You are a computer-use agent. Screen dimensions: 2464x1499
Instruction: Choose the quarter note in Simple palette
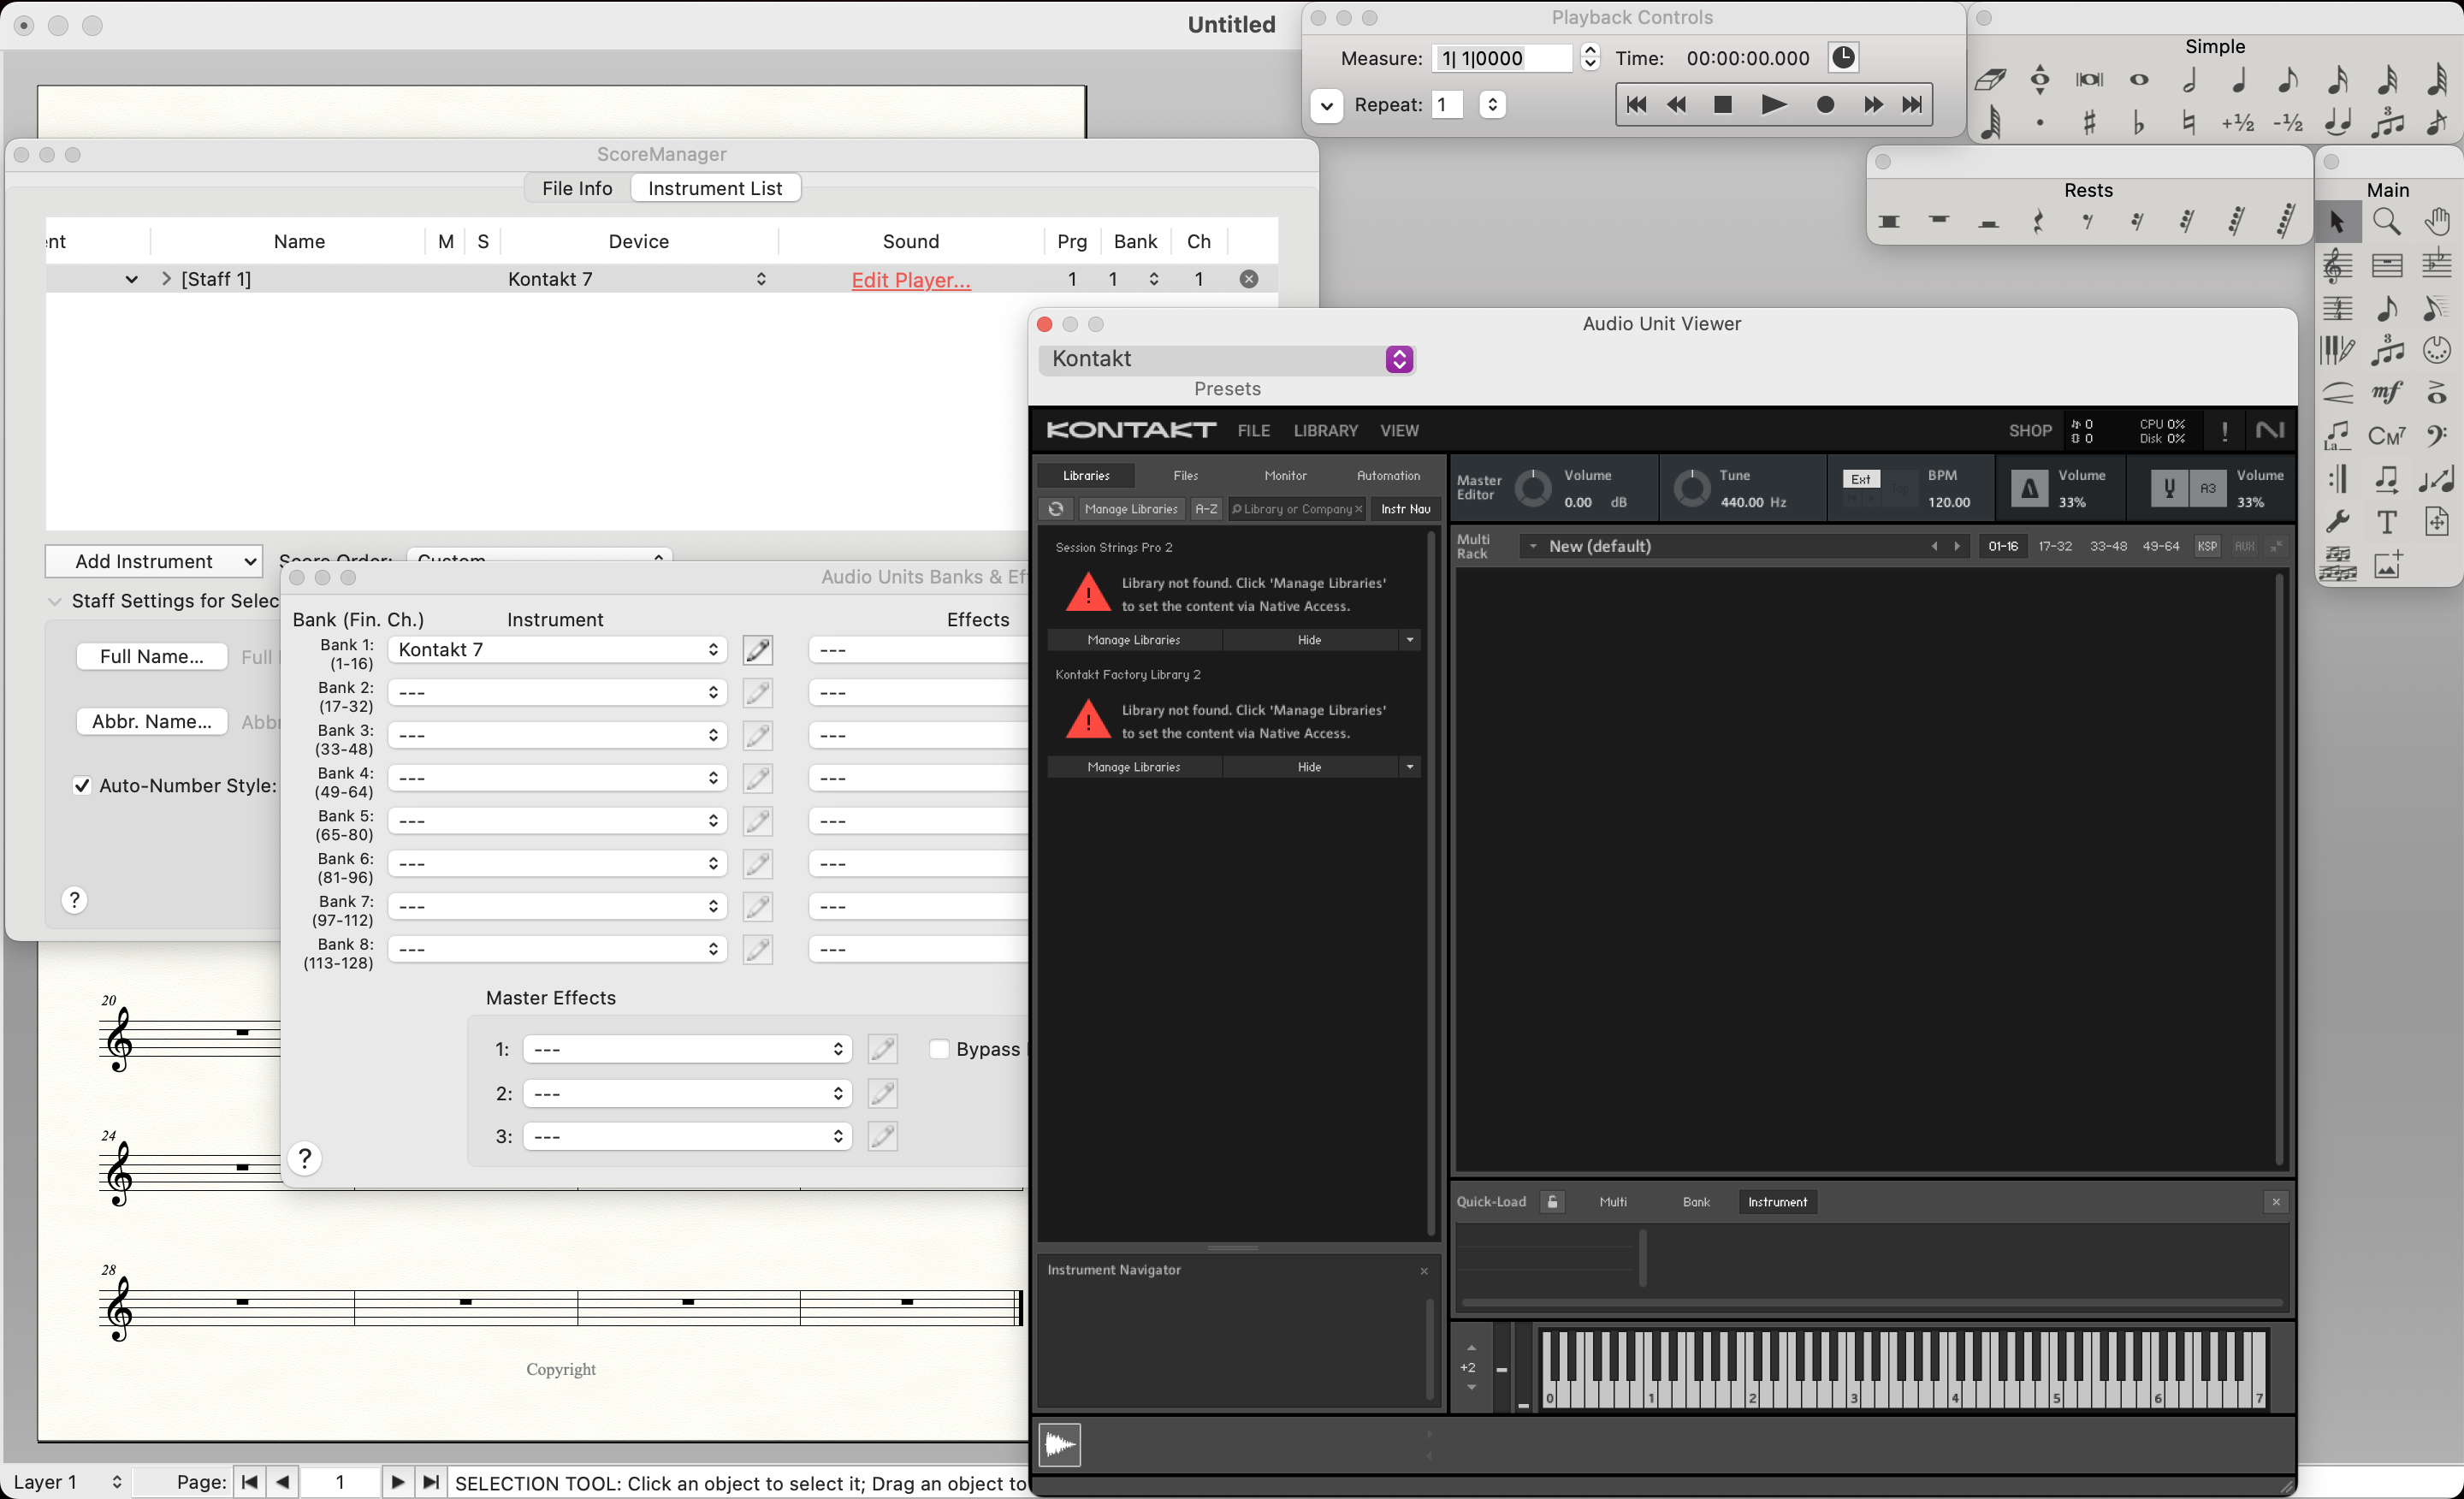(2239, 80)
